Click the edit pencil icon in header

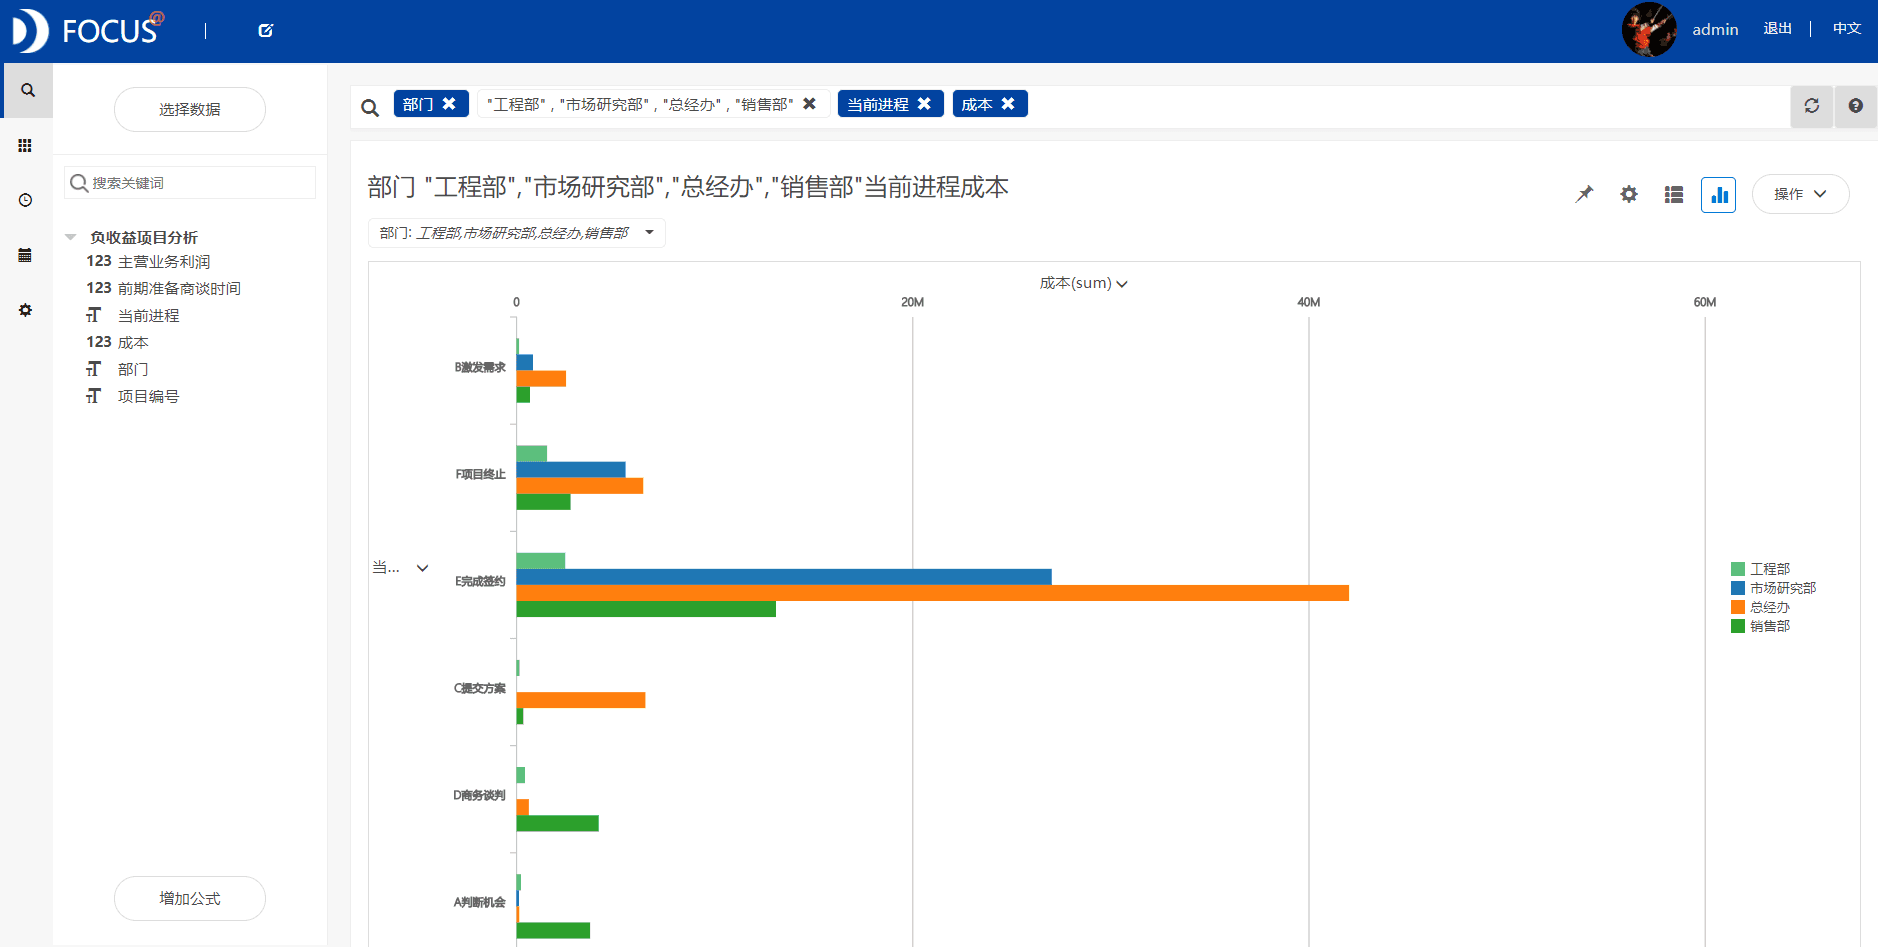point(266,31)
